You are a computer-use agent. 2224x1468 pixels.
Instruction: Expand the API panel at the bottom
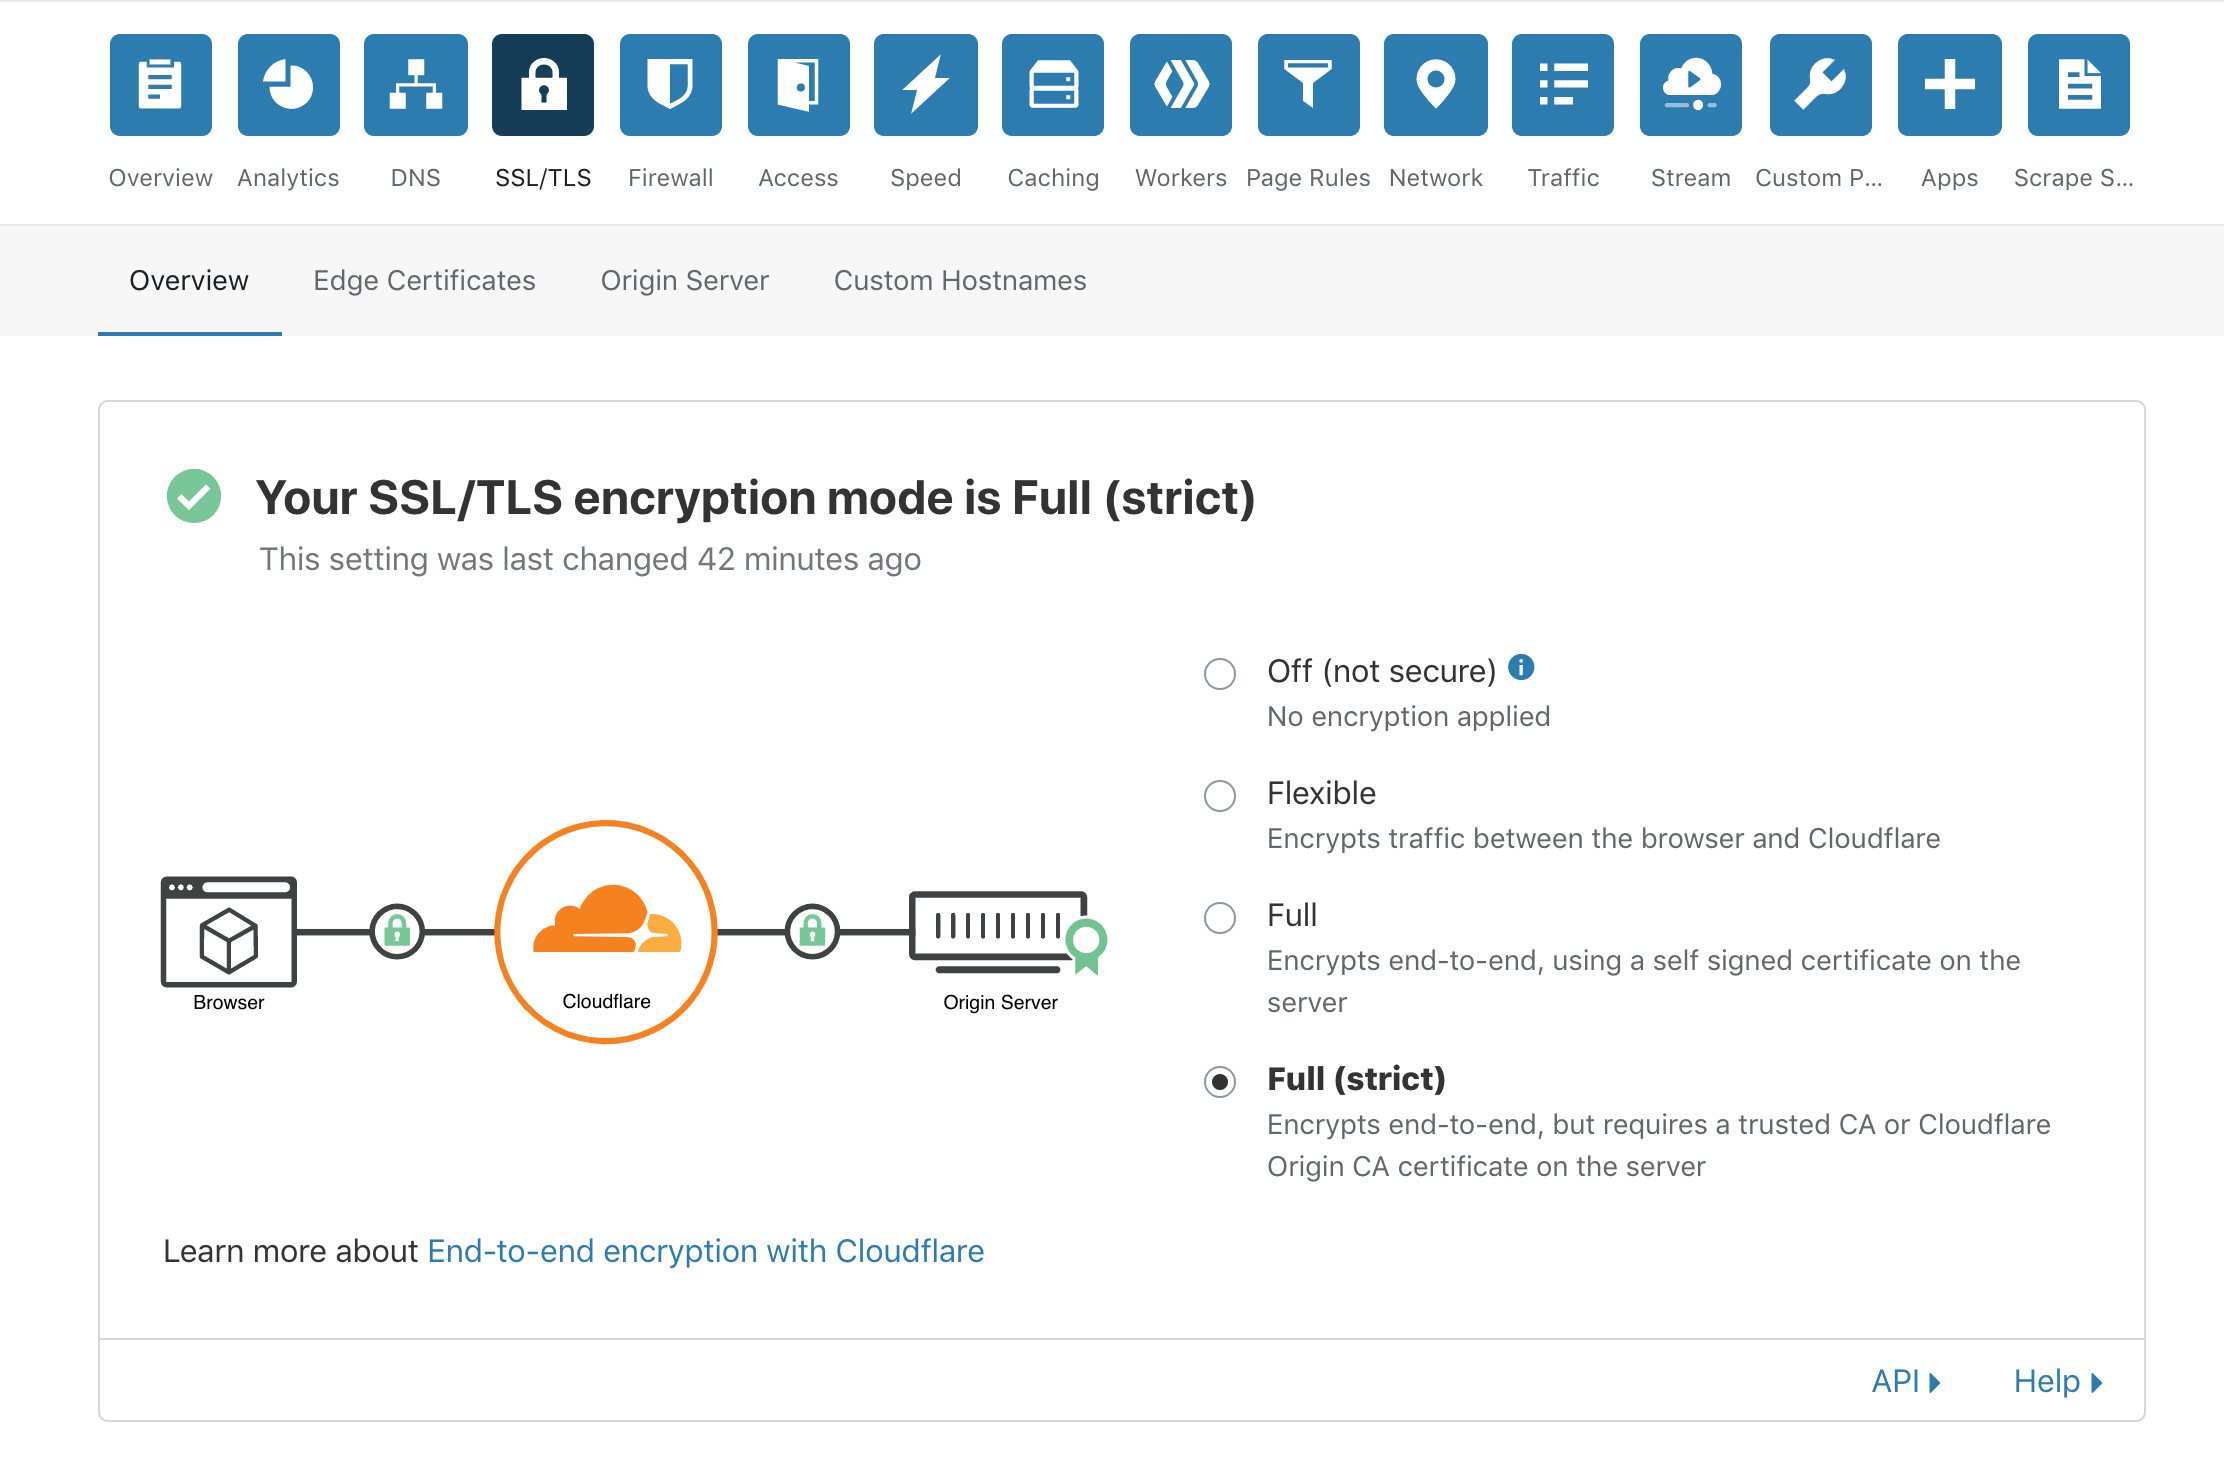(x=1902, y=1380)
